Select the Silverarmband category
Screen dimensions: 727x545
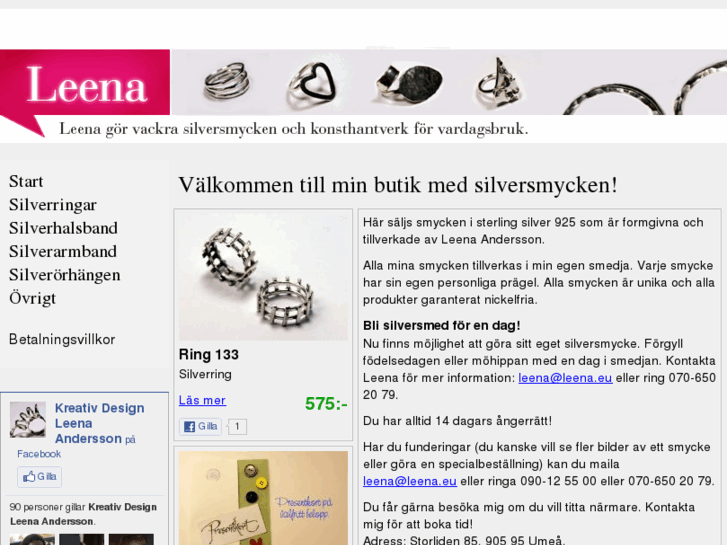click(x=63, y=251)
